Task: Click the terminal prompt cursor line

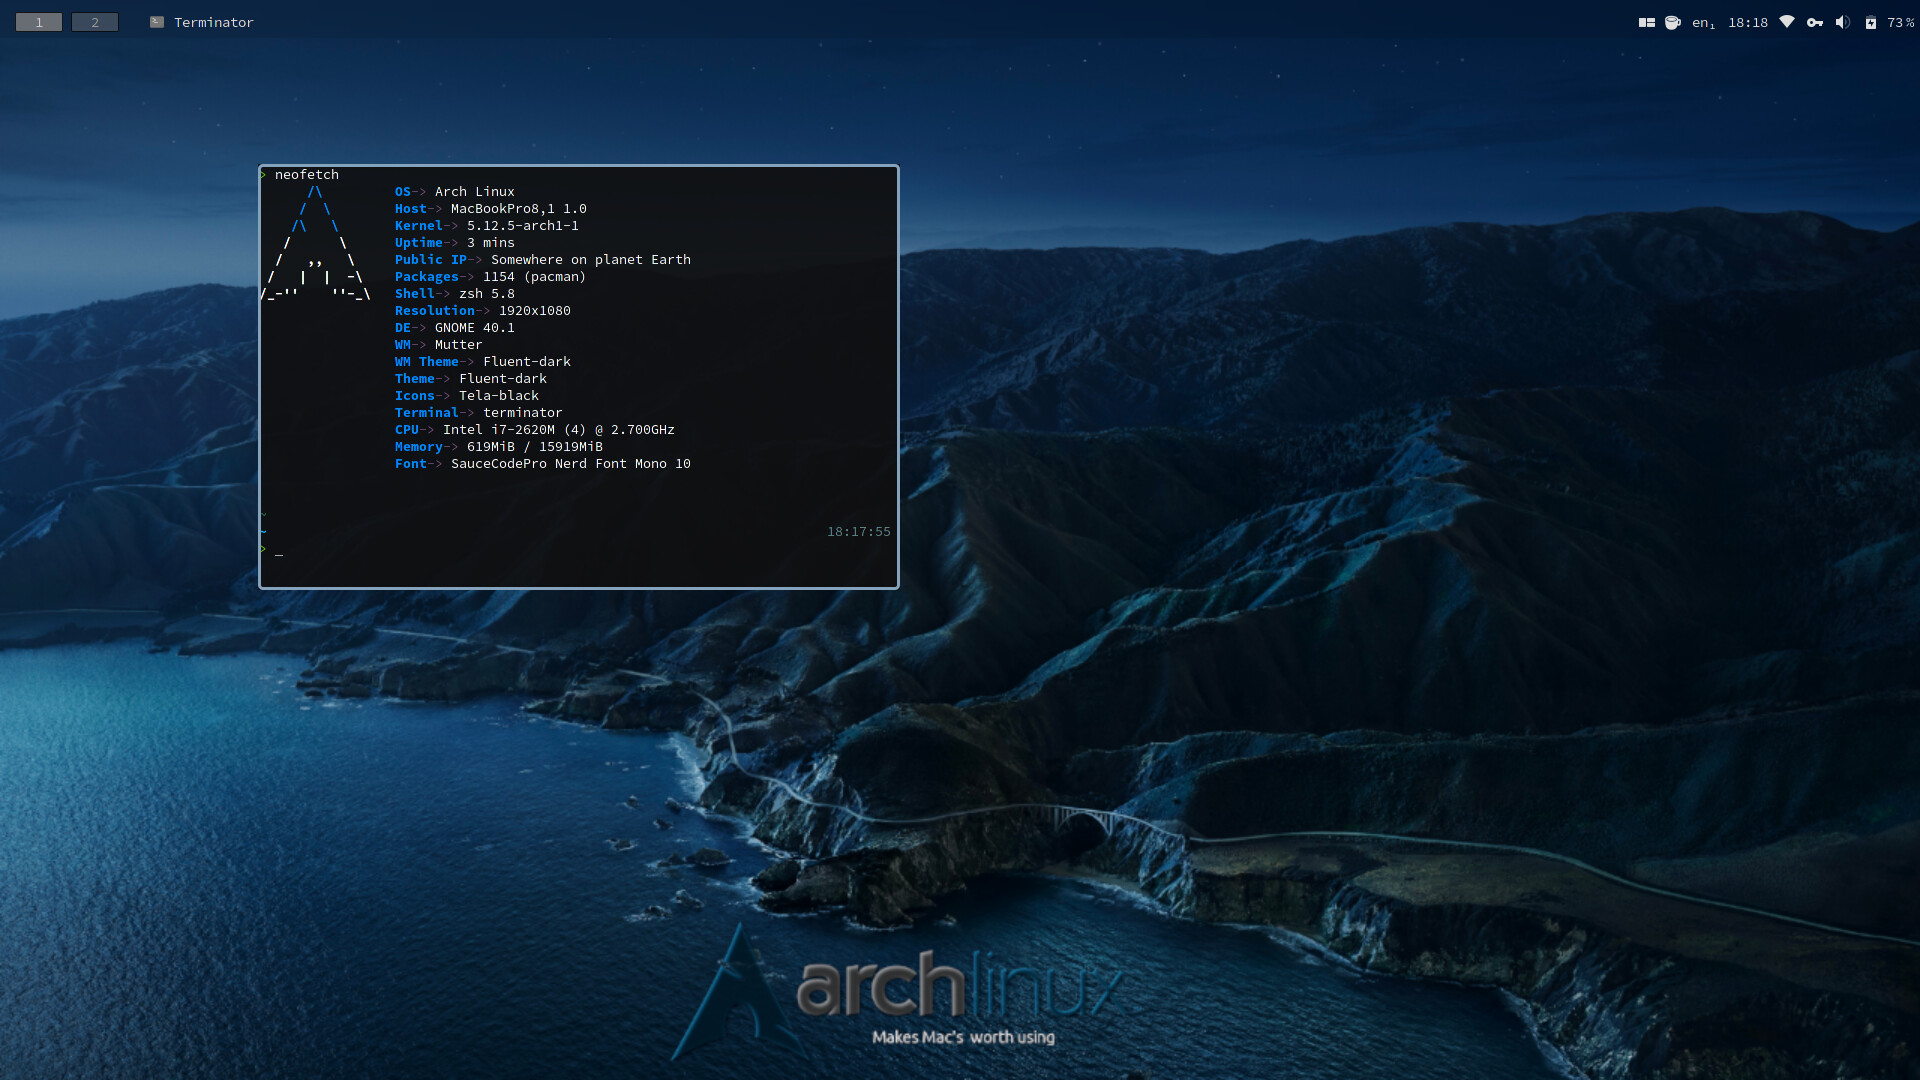Action: [x=579, y=549]
